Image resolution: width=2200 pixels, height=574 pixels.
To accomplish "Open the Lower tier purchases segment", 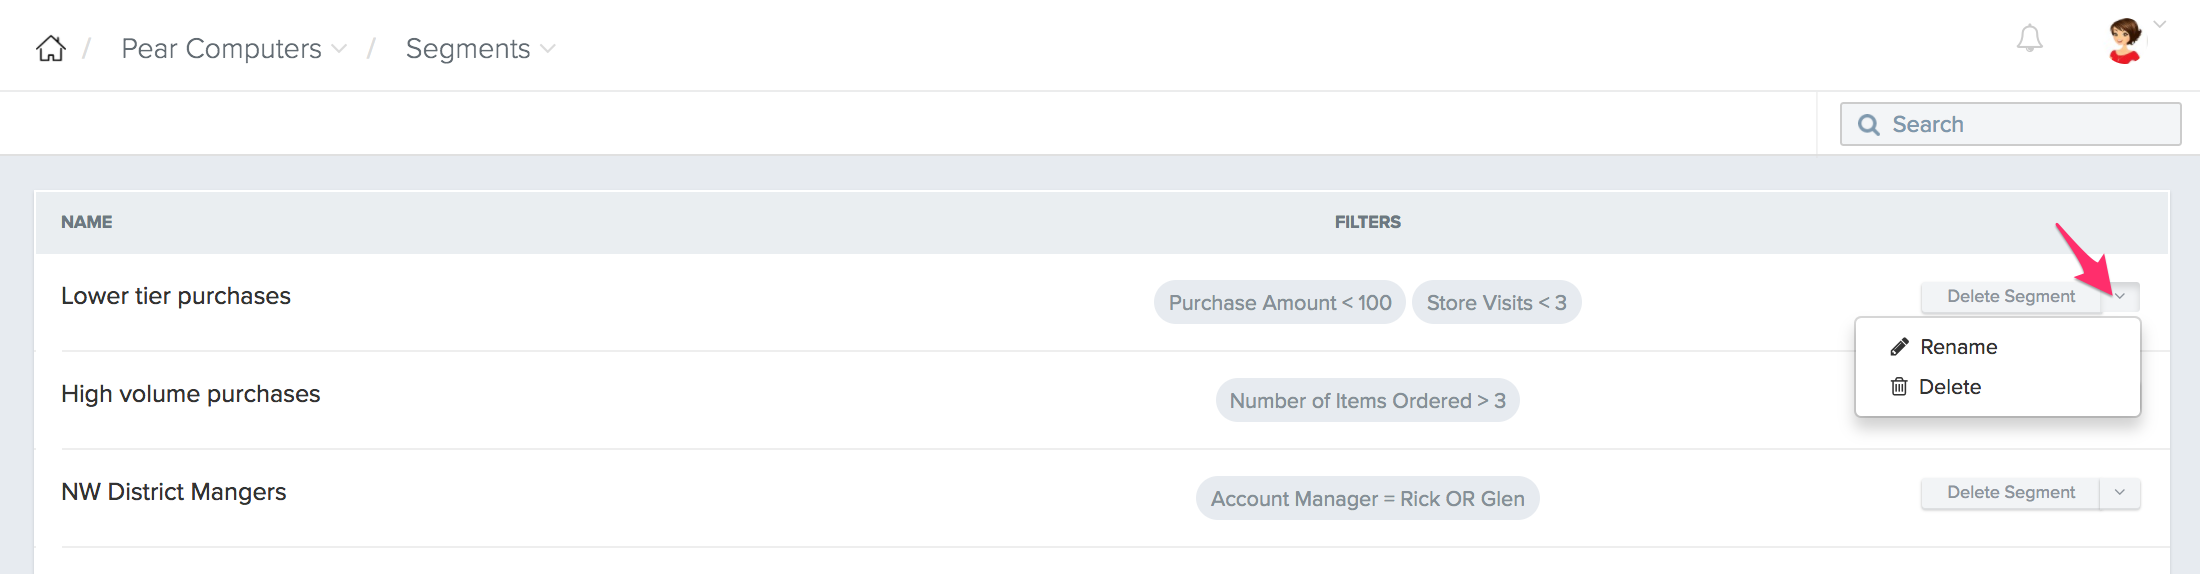I will pyautogui.click(x=176, y=296).
